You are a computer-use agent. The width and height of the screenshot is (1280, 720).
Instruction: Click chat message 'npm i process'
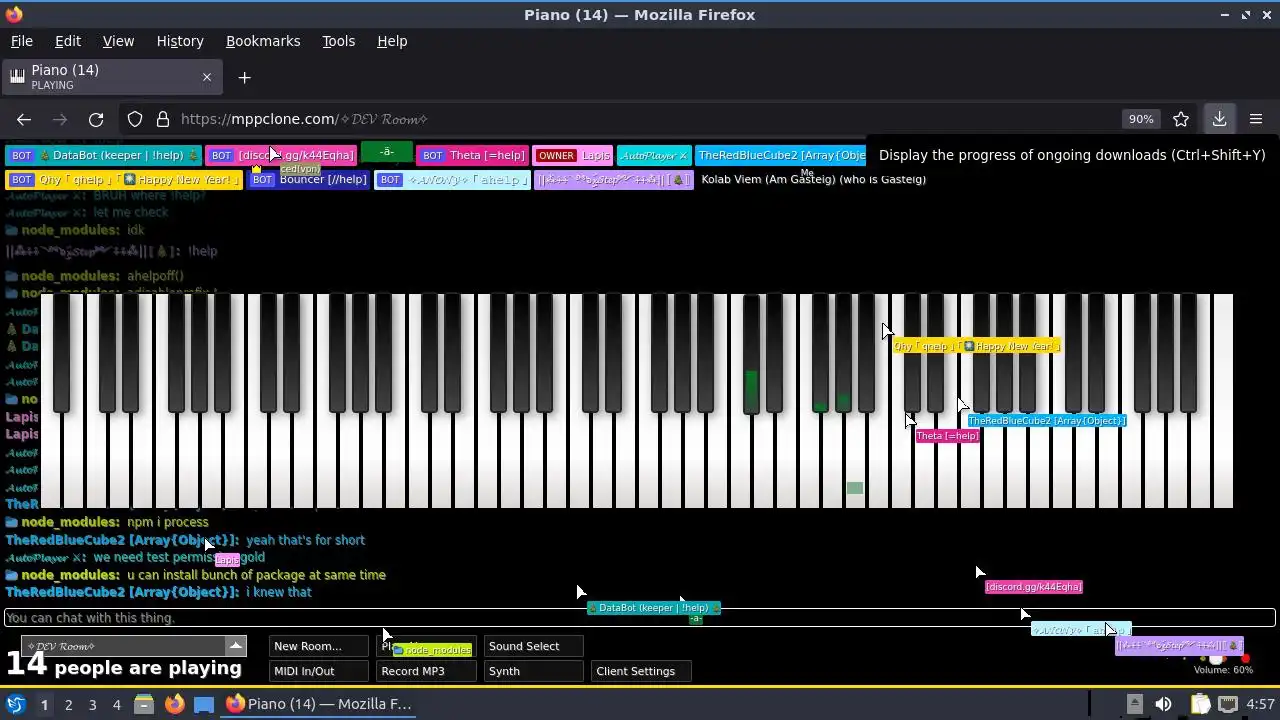coord(168,522)
